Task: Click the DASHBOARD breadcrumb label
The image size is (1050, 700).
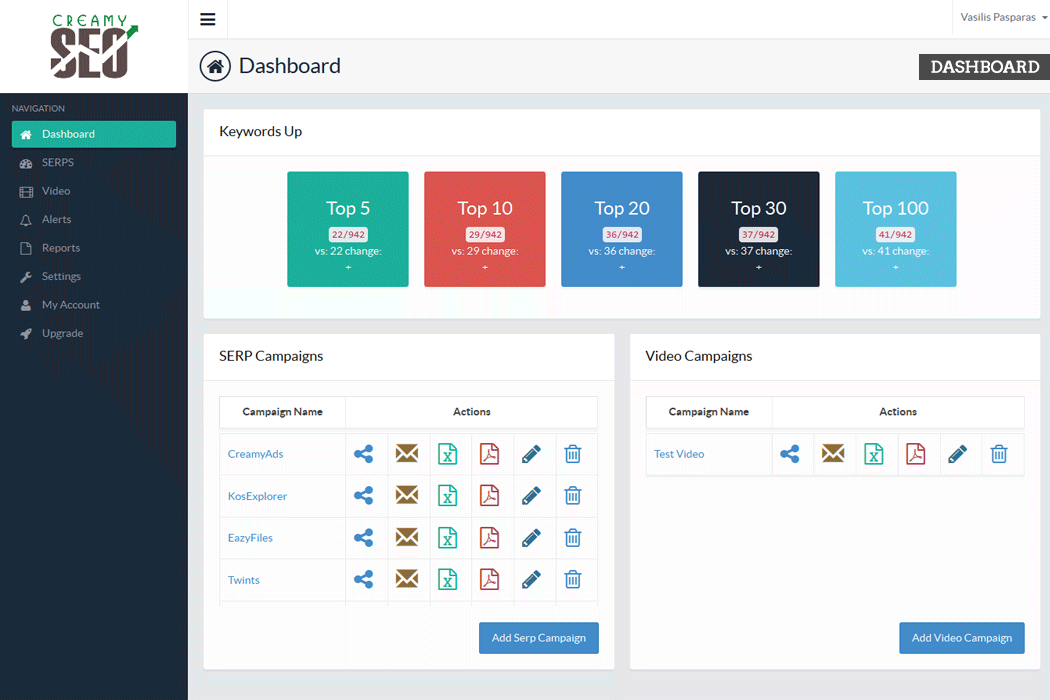Action: (x=984, y=67)
